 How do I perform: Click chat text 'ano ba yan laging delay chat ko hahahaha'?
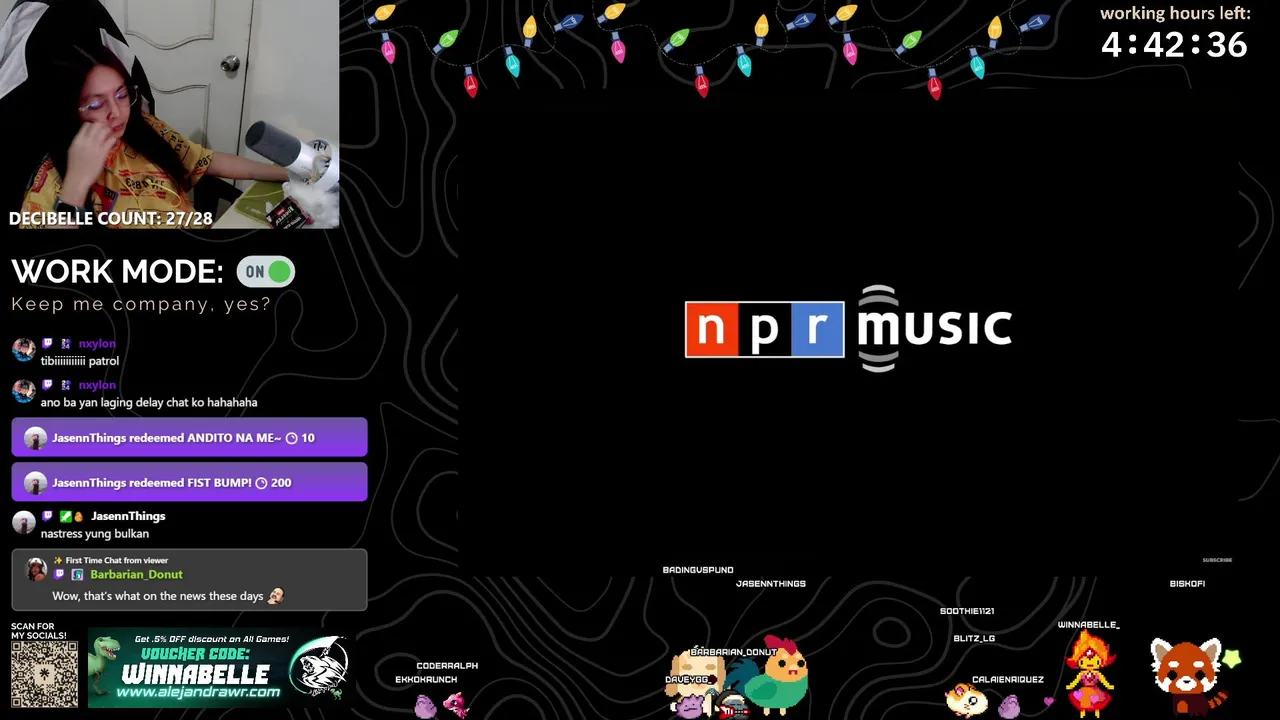pos(149,403)
